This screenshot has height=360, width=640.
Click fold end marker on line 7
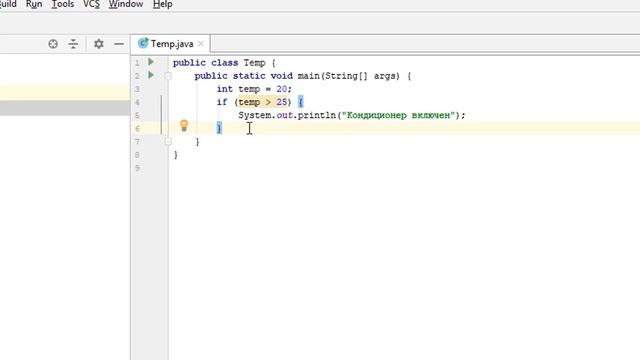tap(168, 142)
